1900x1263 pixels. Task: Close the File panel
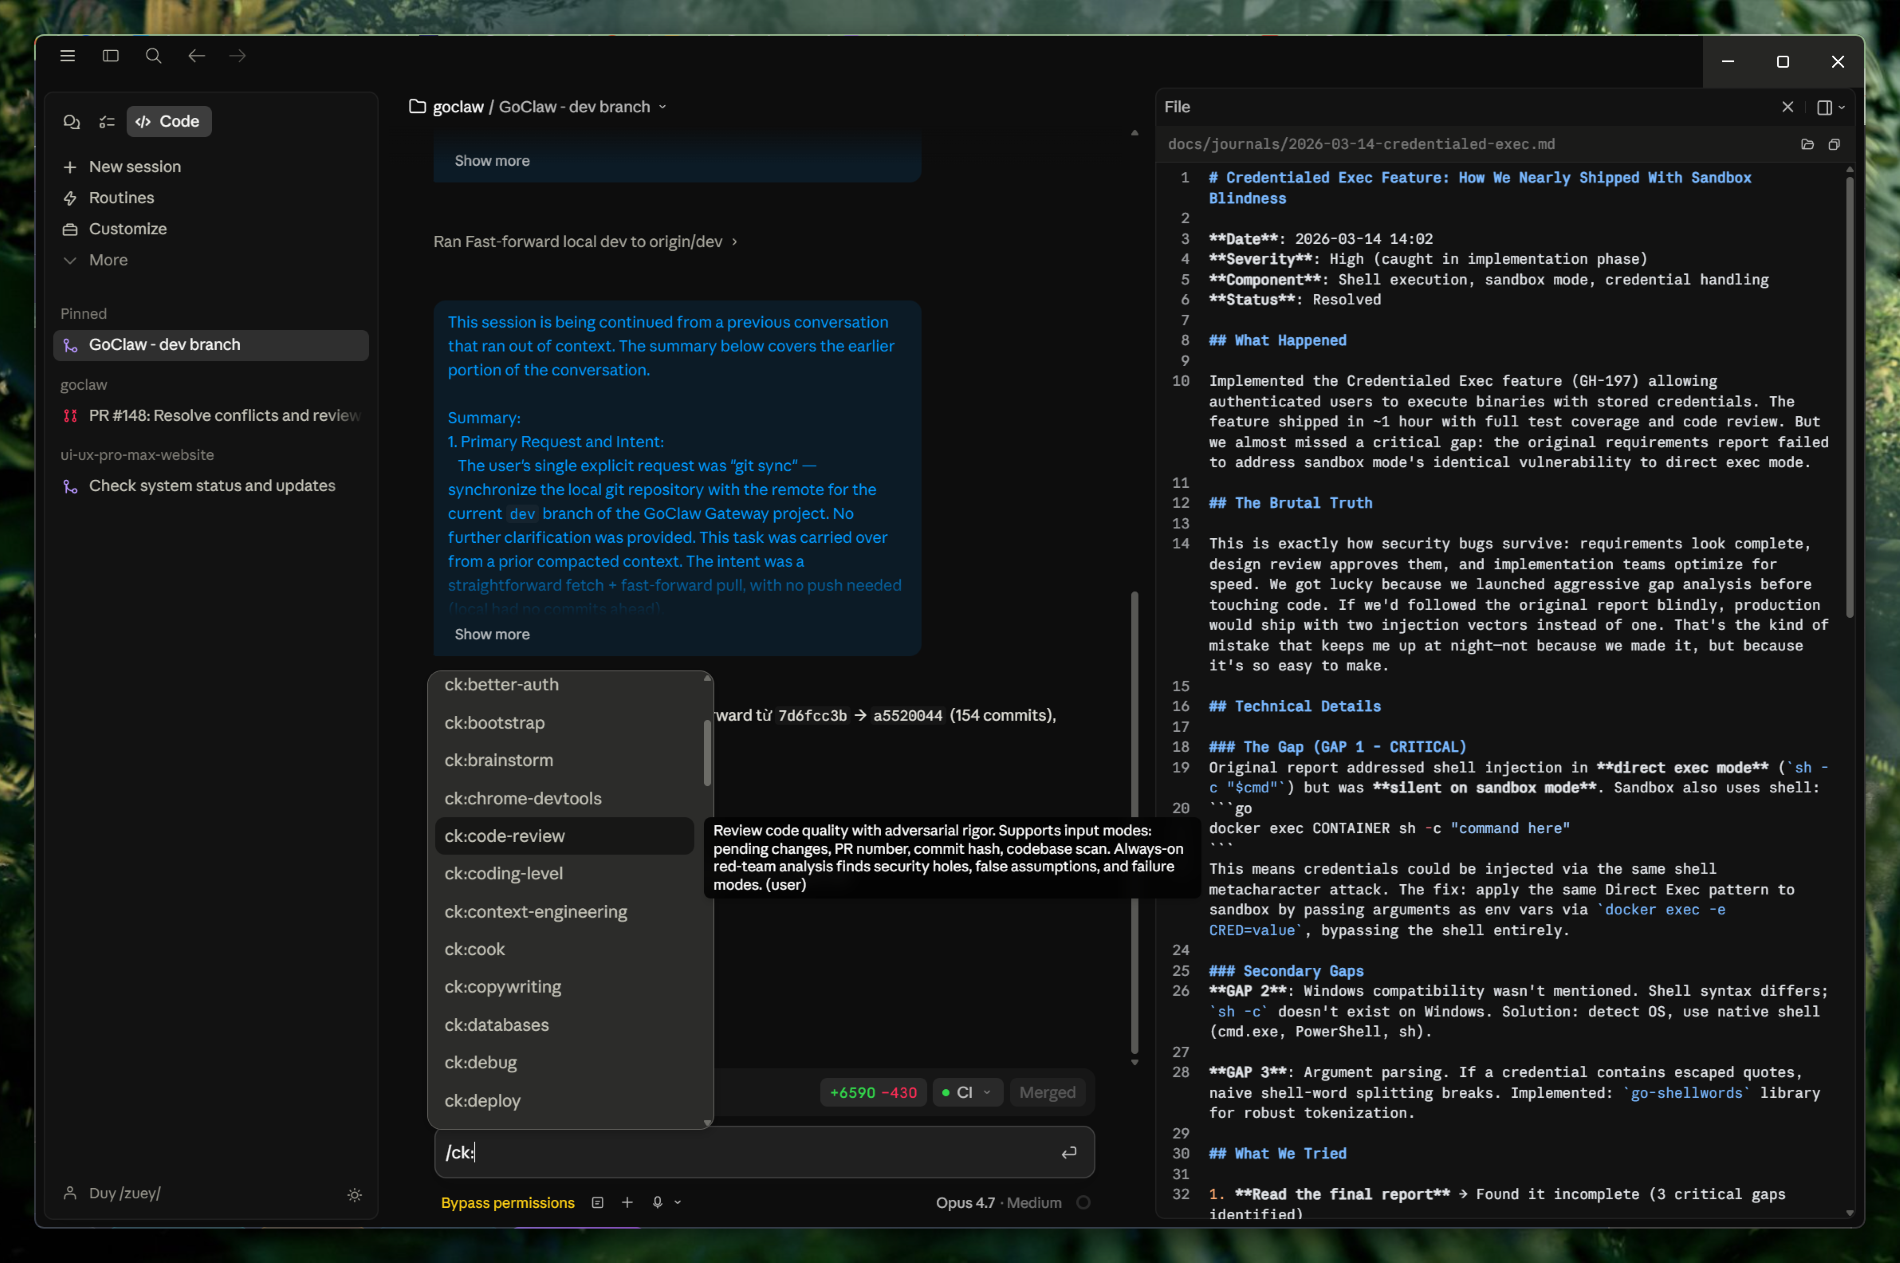1788,107
